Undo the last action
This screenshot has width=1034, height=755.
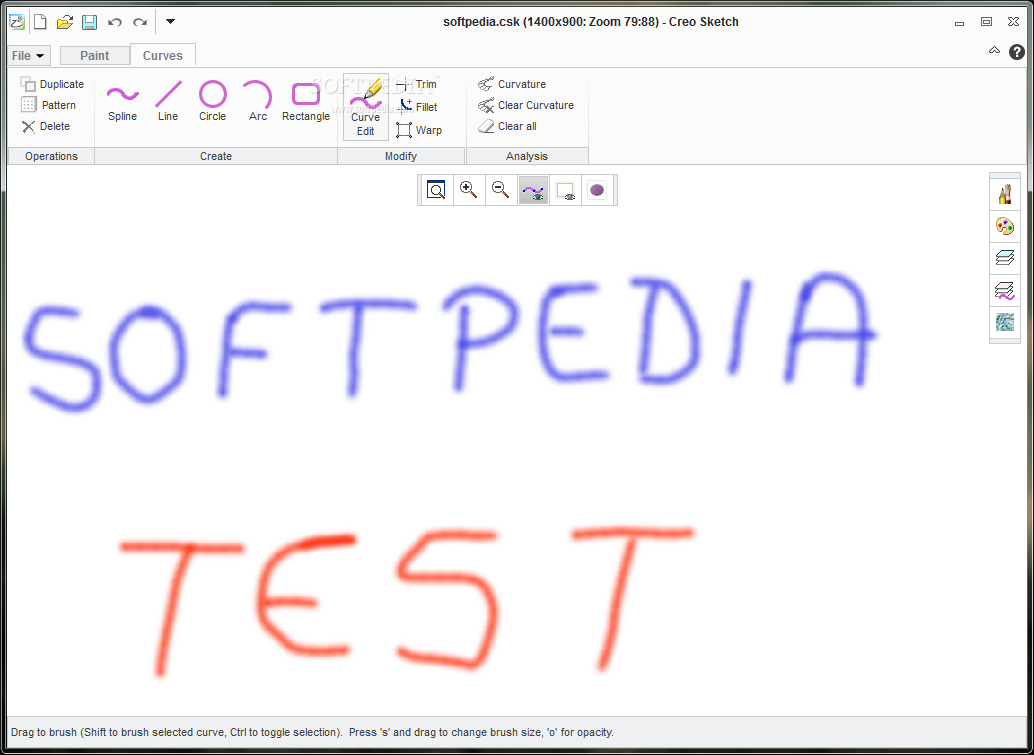[115, 22]
